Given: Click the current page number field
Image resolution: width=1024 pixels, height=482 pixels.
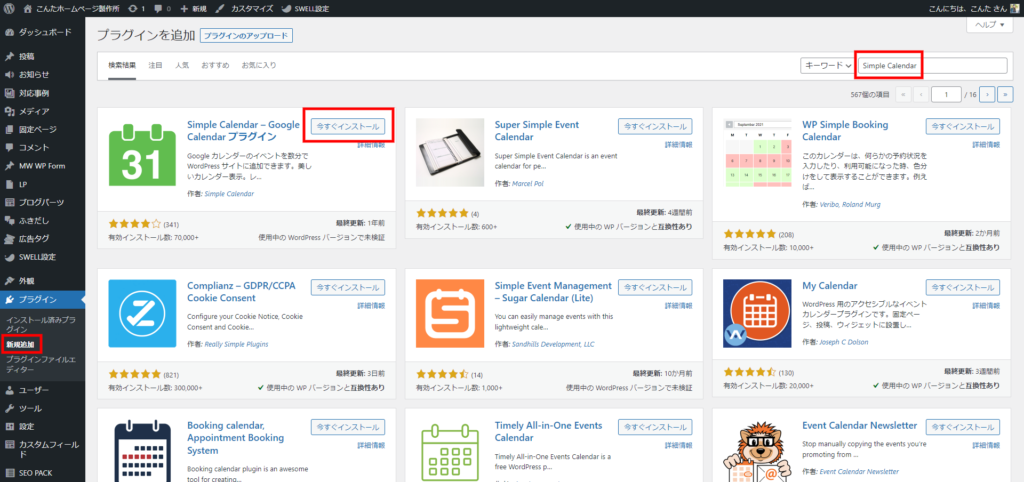Looking at the screenshot, I should click(x=946, y=95).
